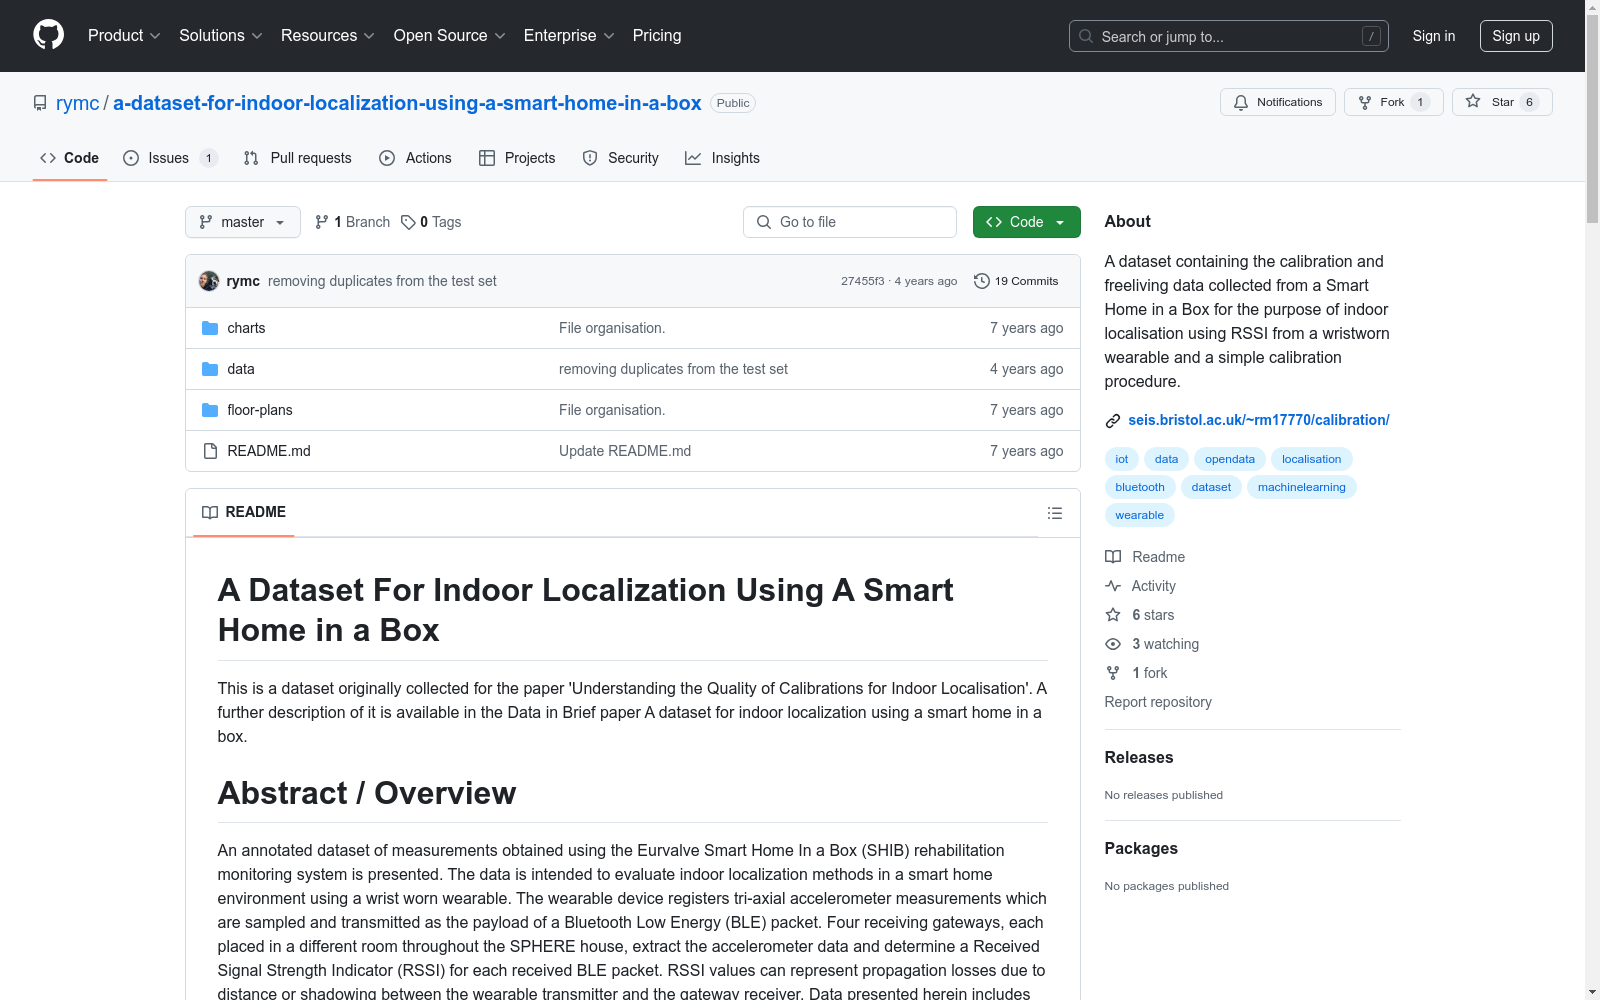Open the Insights tab
This screenshot has height=1000, width=1600.
pyautogui.click(x=723, y=158)
